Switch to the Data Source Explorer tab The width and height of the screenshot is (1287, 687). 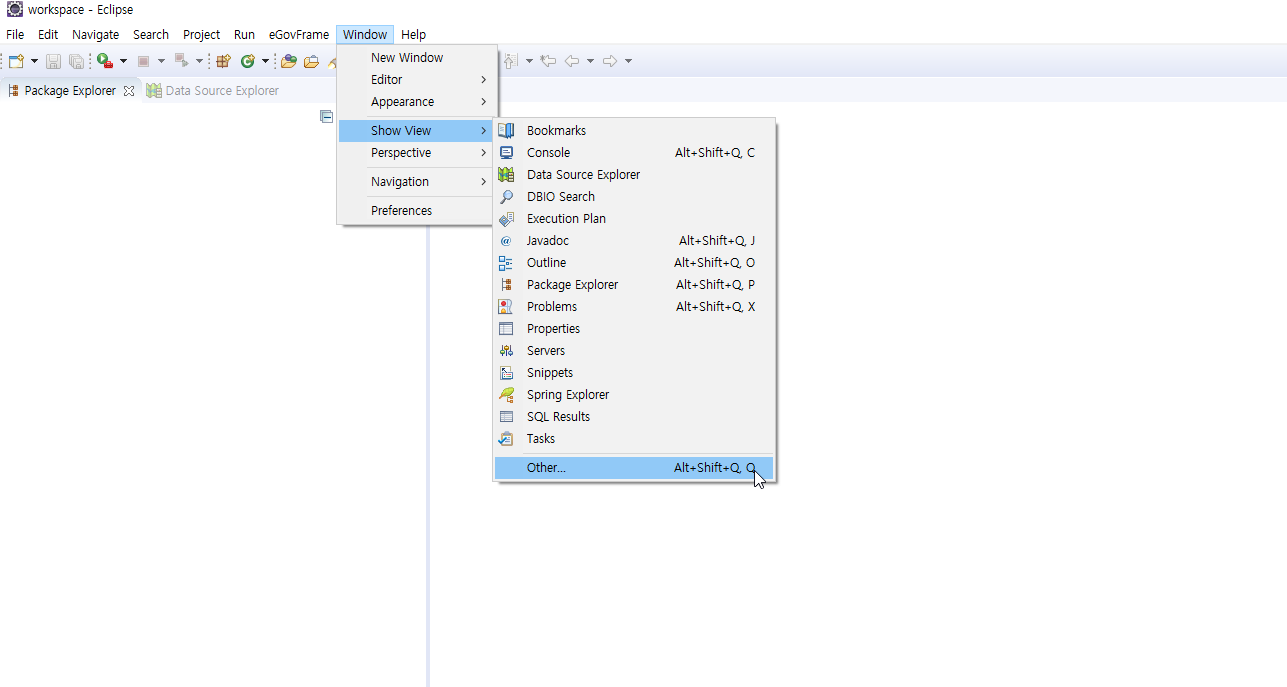click(x=213, y=91)
